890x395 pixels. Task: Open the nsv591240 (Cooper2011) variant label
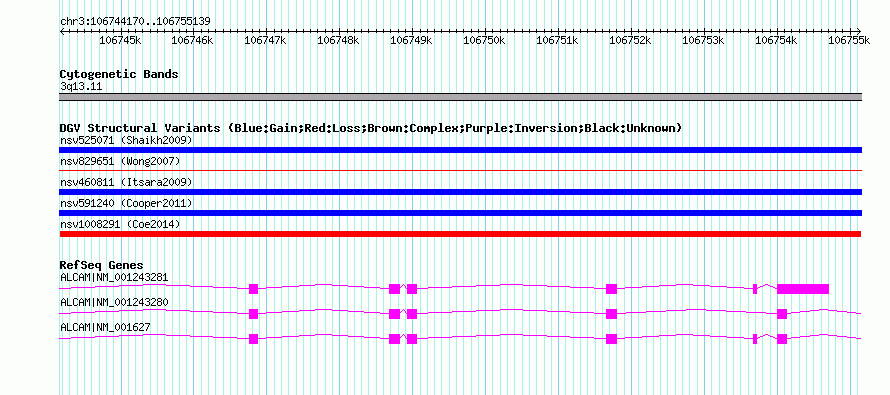point(126,203)
